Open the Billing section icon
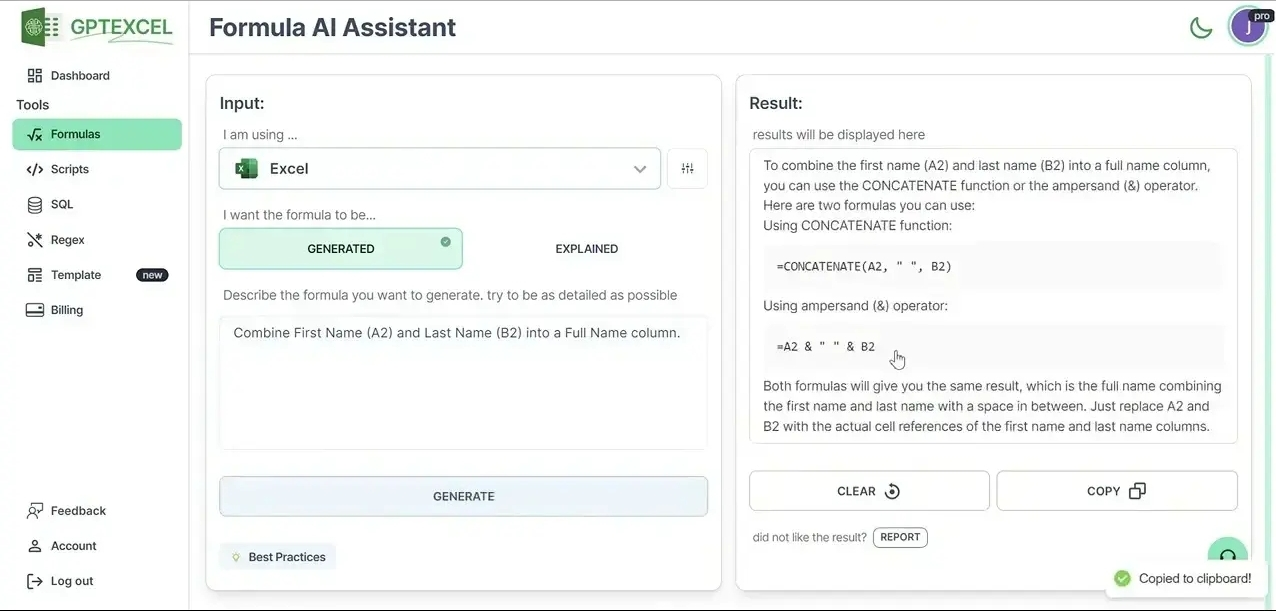The height and width of the screenshot is (611, 1276). (x=33, y=309)
